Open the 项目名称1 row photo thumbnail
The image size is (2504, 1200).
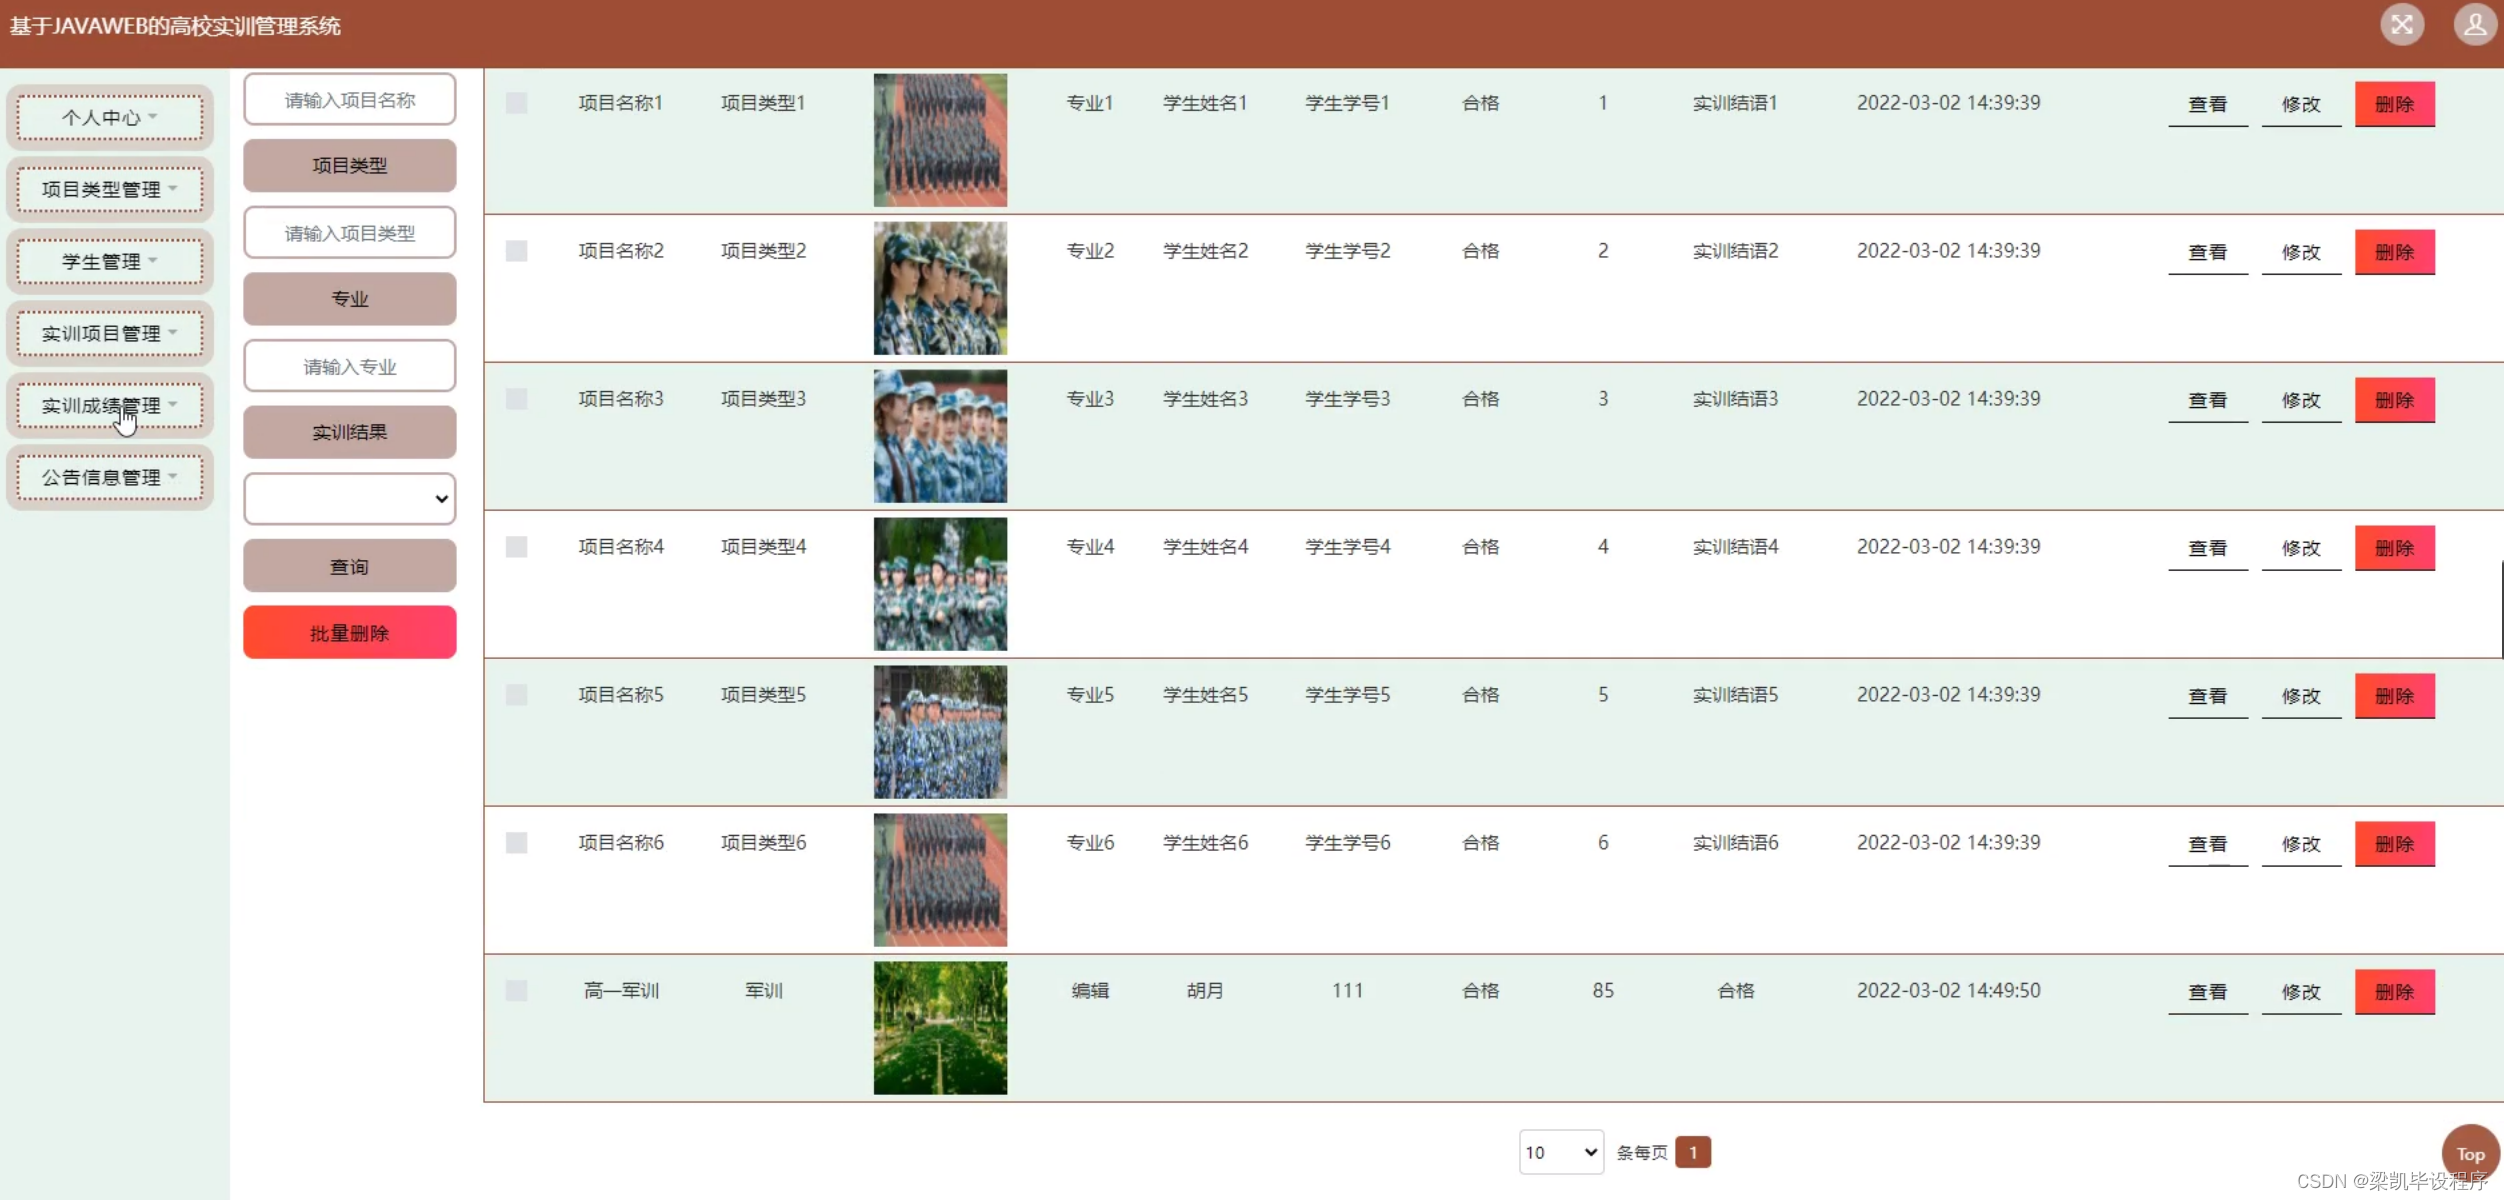pyautogui.click(x=940, y=140)
